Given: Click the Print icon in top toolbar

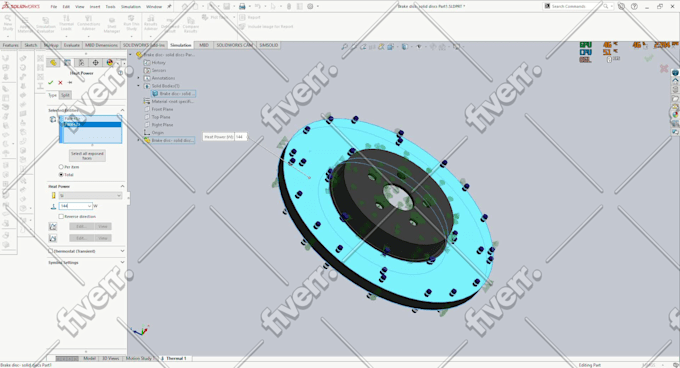Looking at the screenshot, I should [x=242, y=7].
